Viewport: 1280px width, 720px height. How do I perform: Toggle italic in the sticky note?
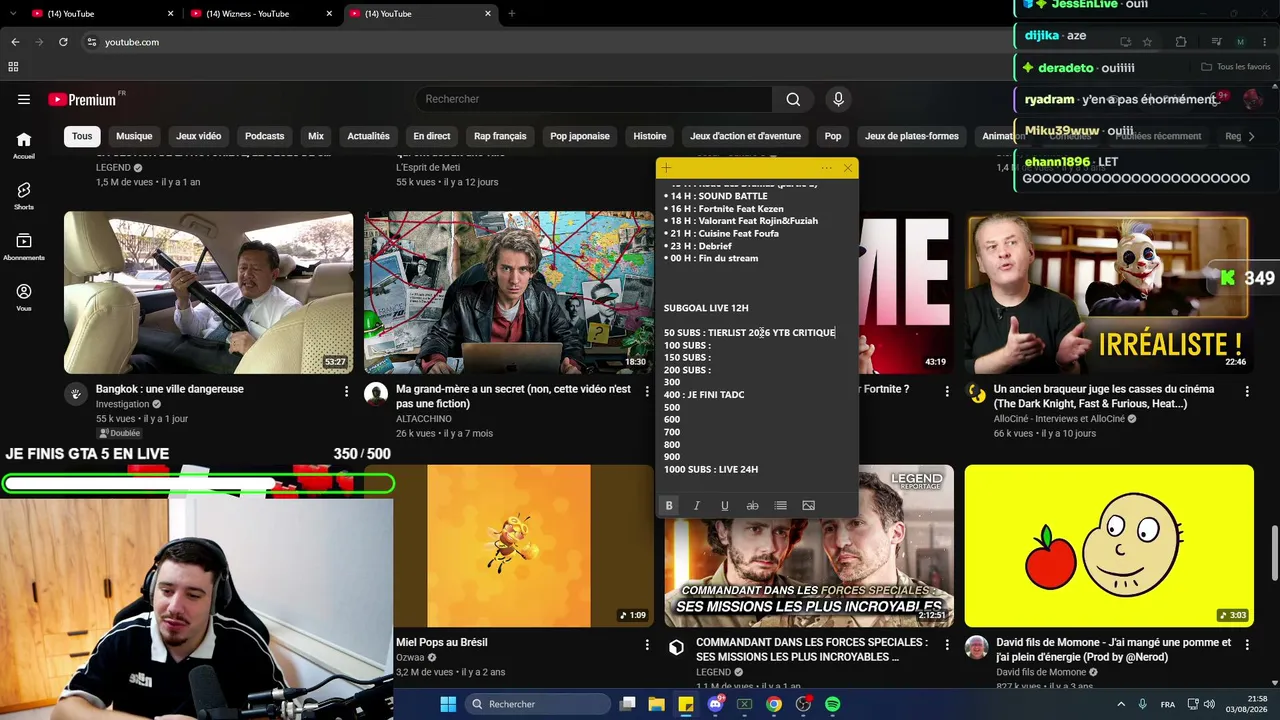[697, 505]
